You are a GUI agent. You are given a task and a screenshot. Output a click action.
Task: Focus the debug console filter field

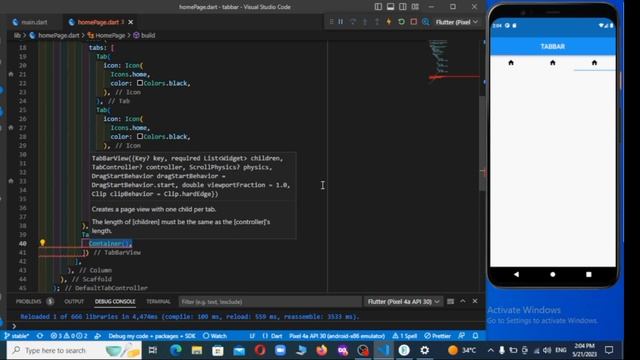click(270, 302)
